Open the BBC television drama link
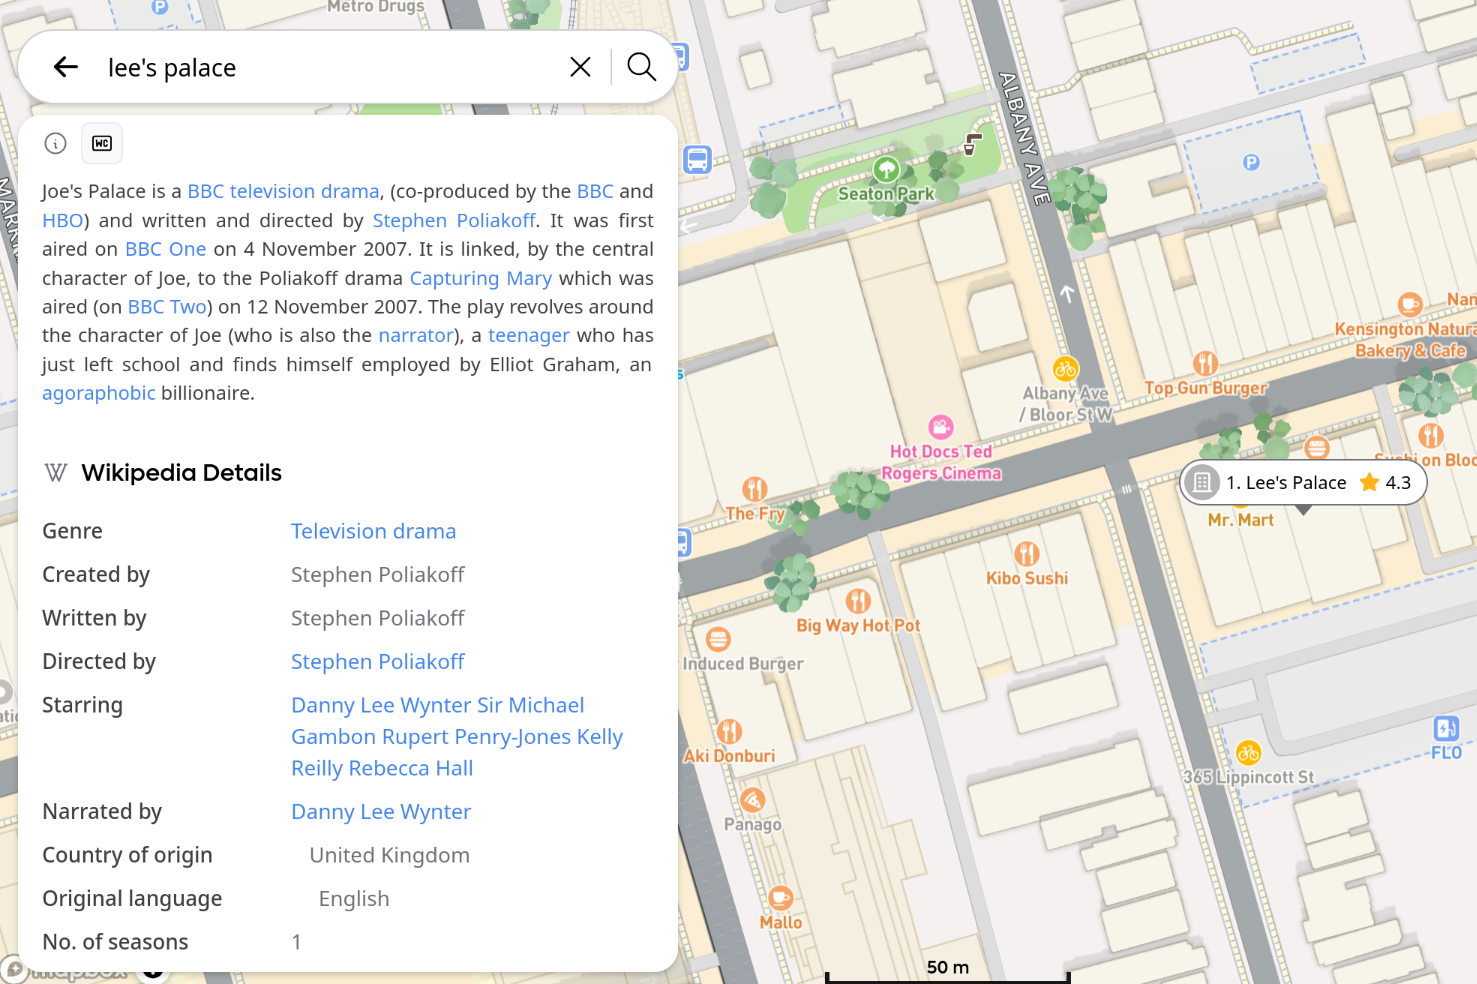 [x=283, y=191]
